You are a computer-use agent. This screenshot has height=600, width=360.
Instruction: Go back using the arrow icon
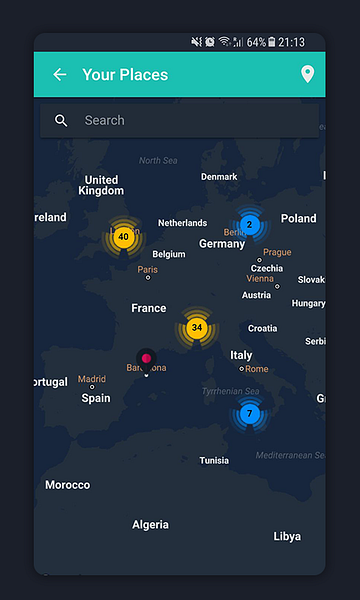point(60,74)
